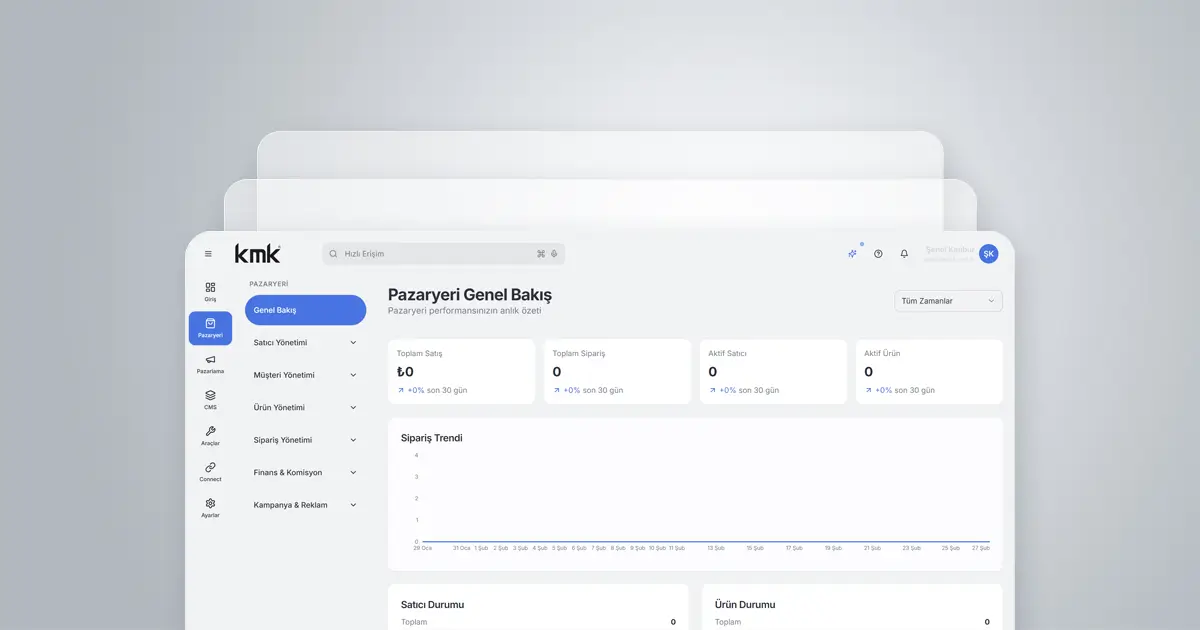This screenshot has height=630, width=1200.
Task: Click the Hızlı Erişim search field
Action: pos(443,254)
